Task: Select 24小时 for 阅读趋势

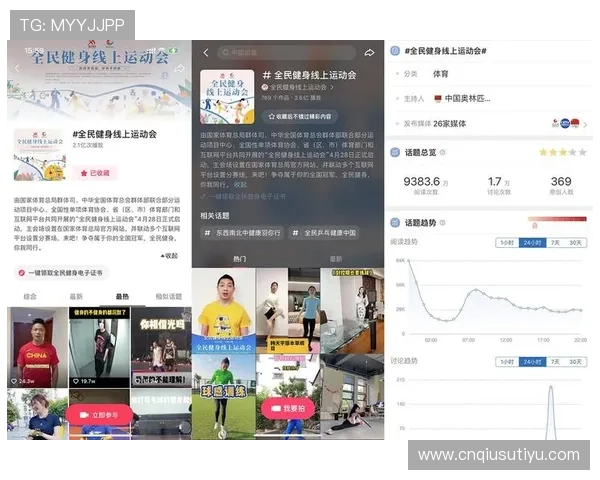Action: 532,243
